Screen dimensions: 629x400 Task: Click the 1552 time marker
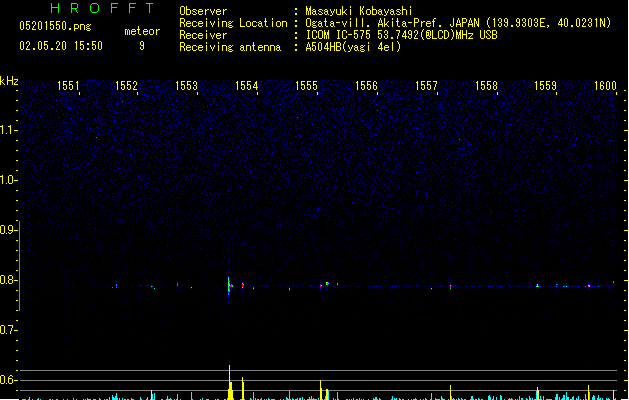pos(126,86)
